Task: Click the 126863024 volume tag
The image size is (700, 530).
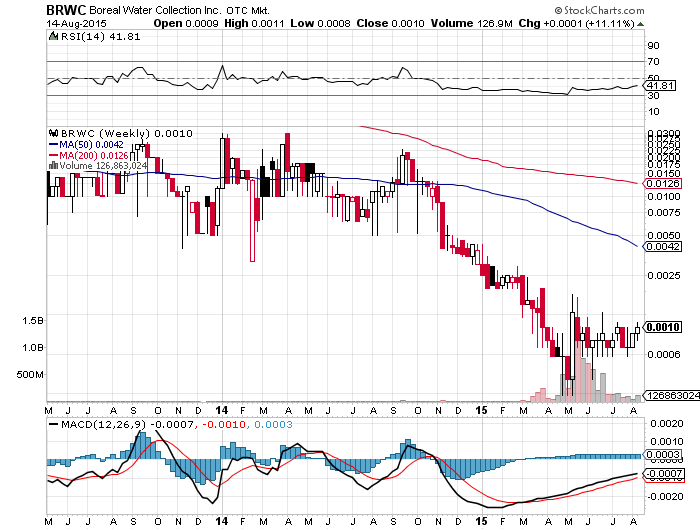Action: (672, 396)
